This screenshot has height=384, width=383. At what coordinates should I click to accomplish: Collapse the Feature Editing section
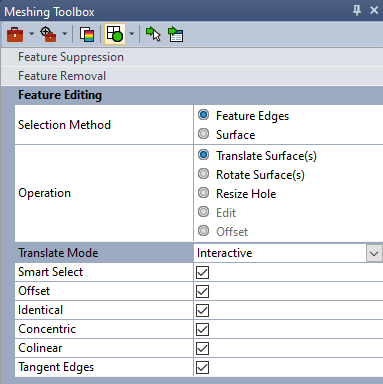click(x=192, y=95)
